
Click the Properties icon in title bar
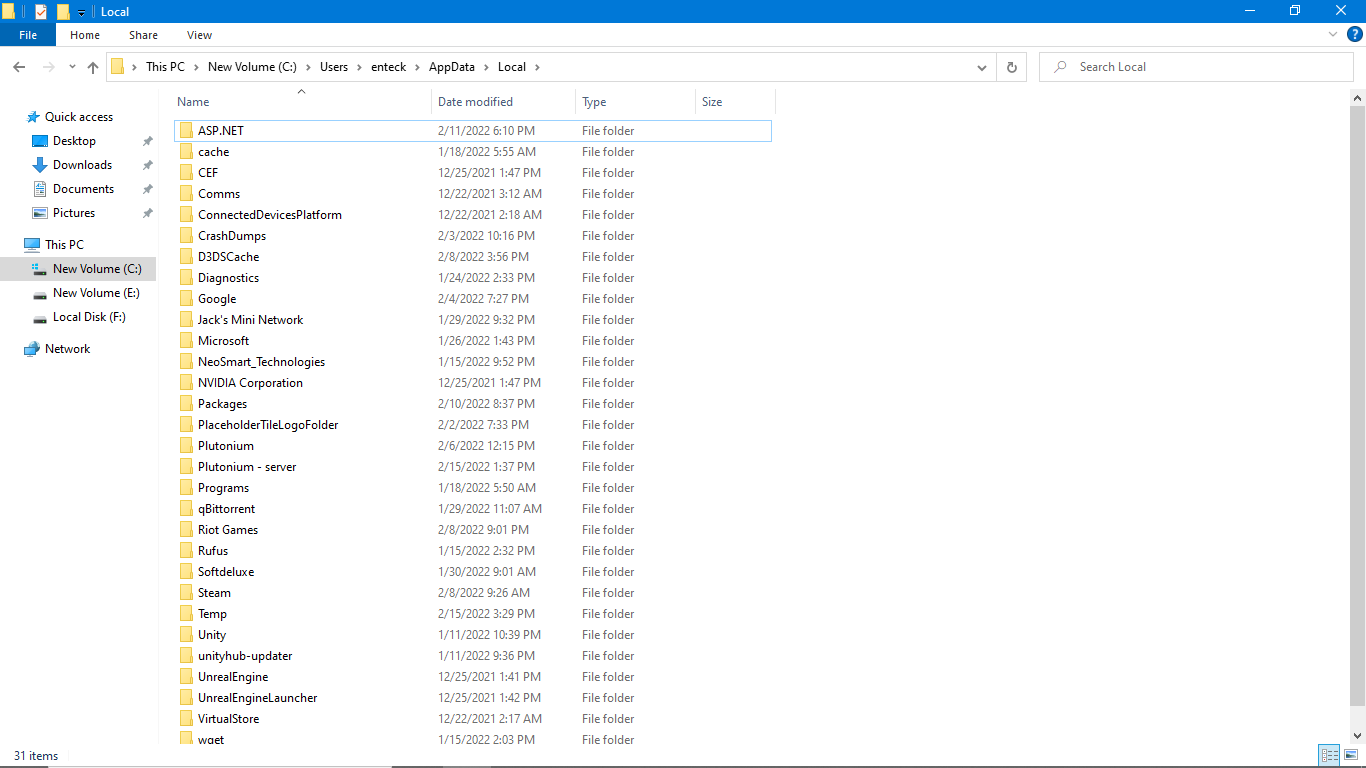pos(41,12)
